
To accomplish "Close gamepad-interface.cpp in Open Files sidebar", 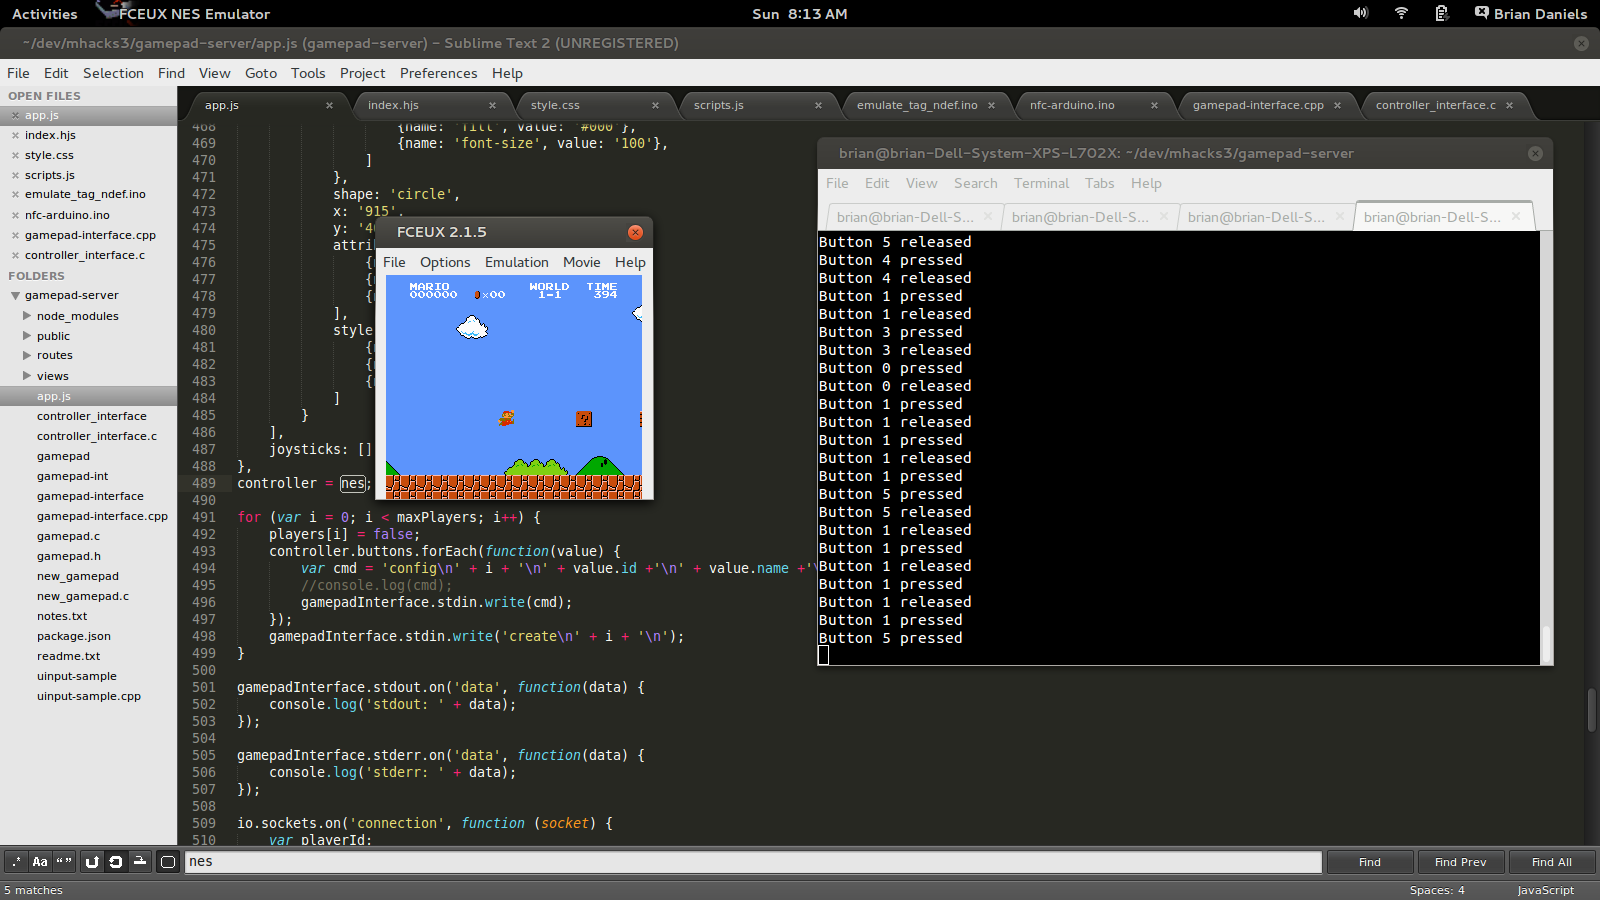I will click(15, 236).
